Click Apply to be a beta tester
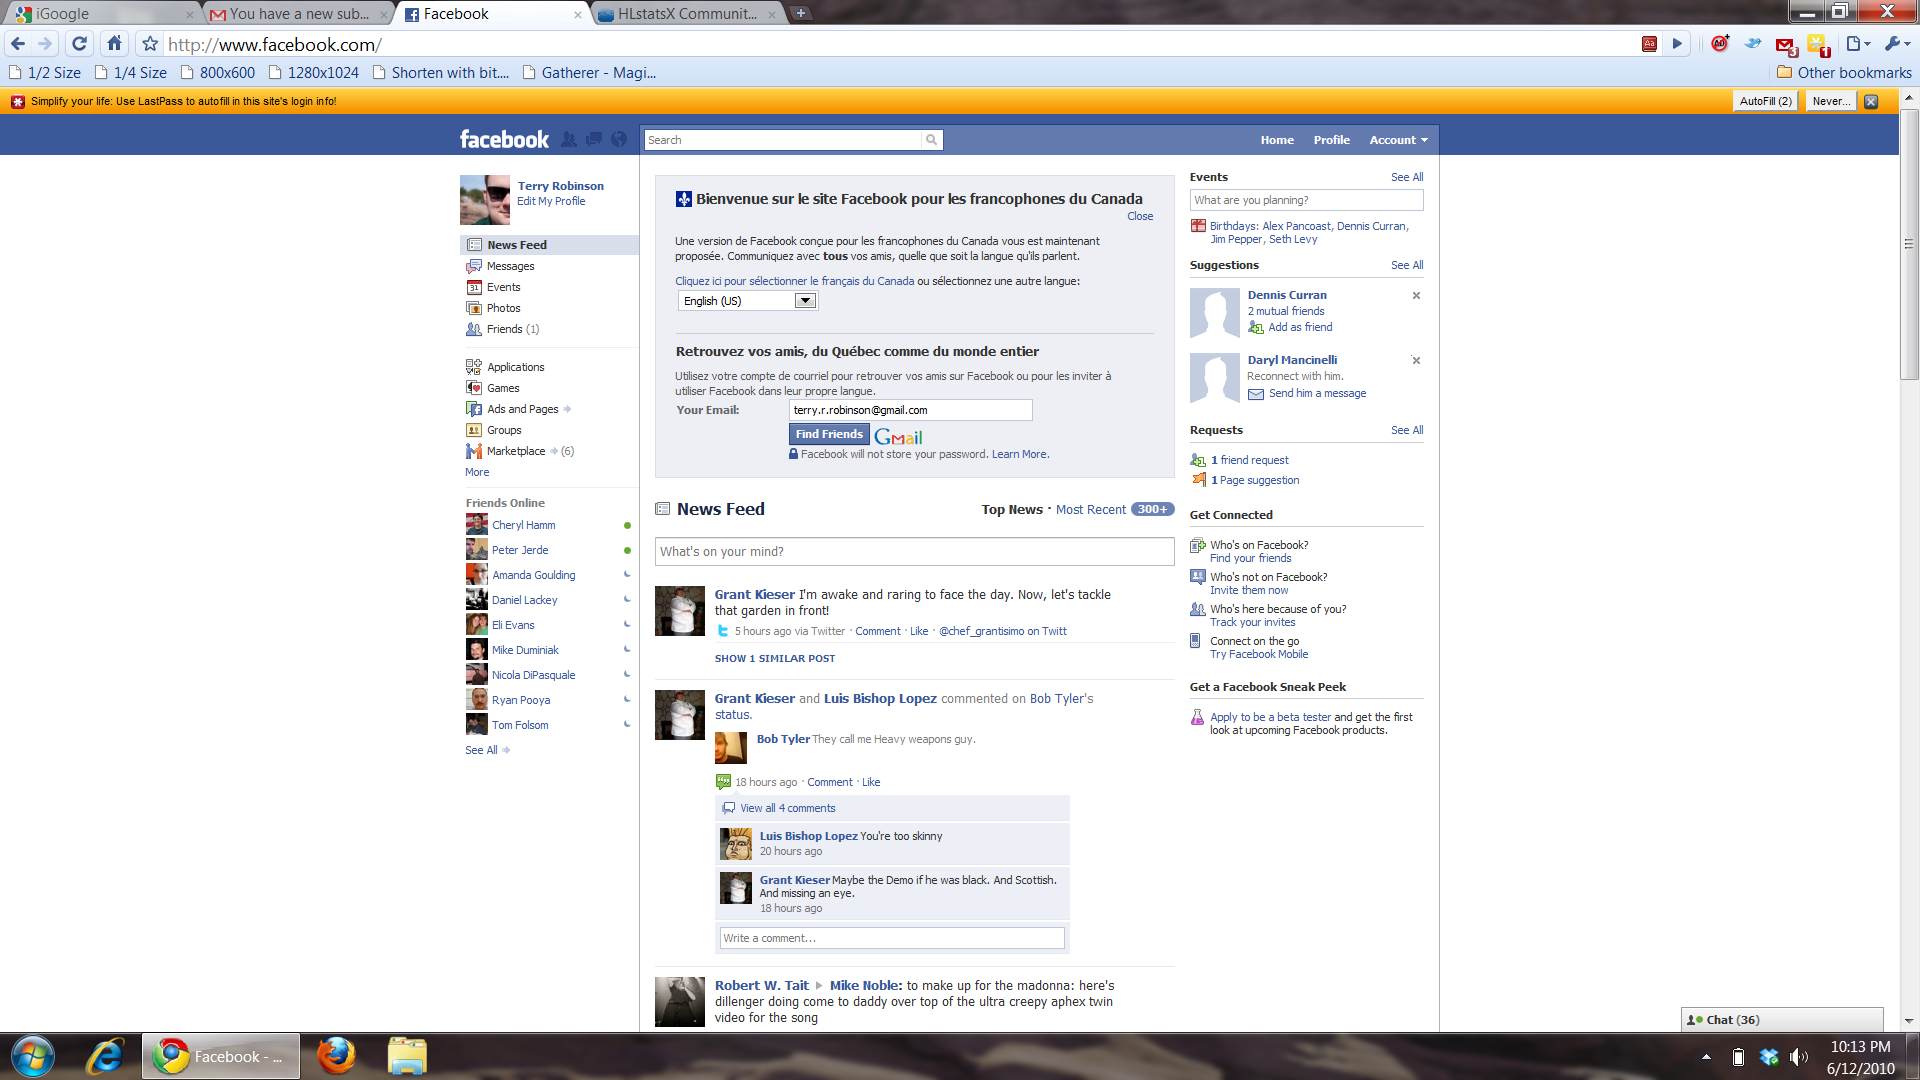The height and width of the screenshot is (1080, 1920). [x=1270, y=717]
